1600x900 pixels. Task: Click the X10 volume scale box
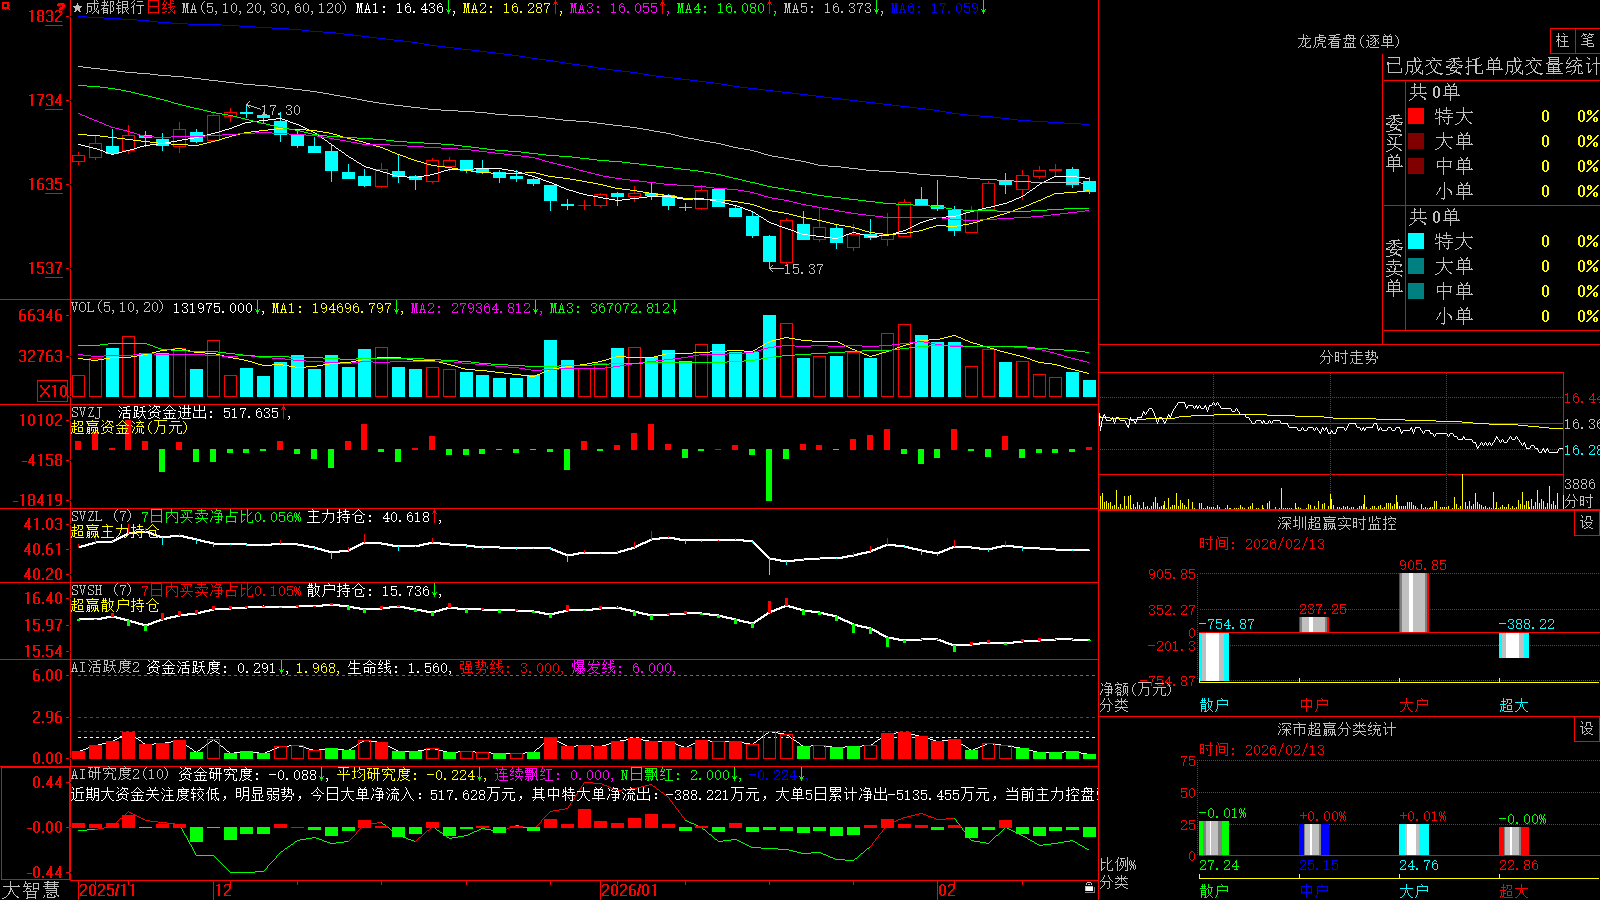pyautogui.click(x=53, y=391)
